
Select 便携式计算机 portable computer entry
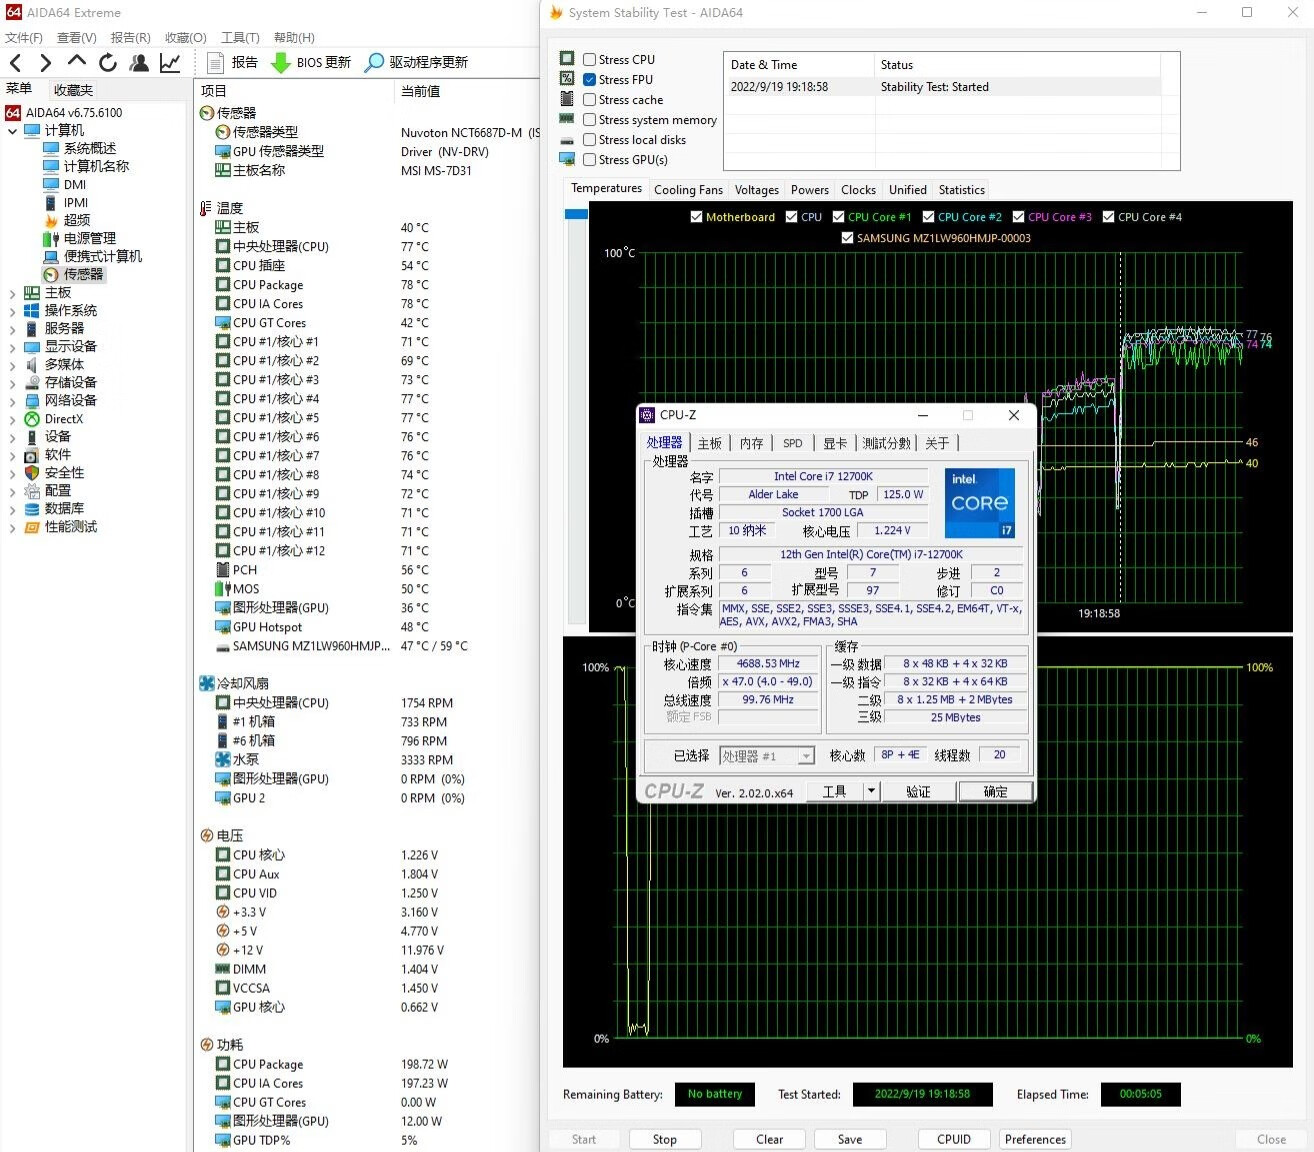[x=93, y=256]
